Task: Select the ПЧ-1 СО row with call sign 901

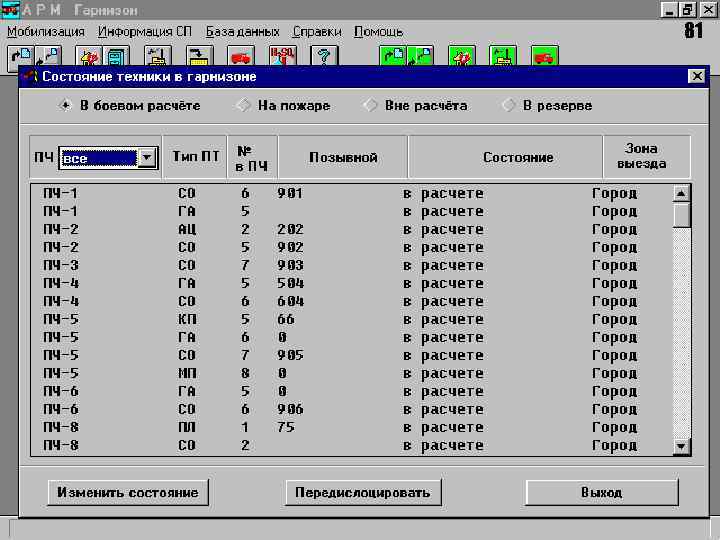Action: tap(352, 193)
